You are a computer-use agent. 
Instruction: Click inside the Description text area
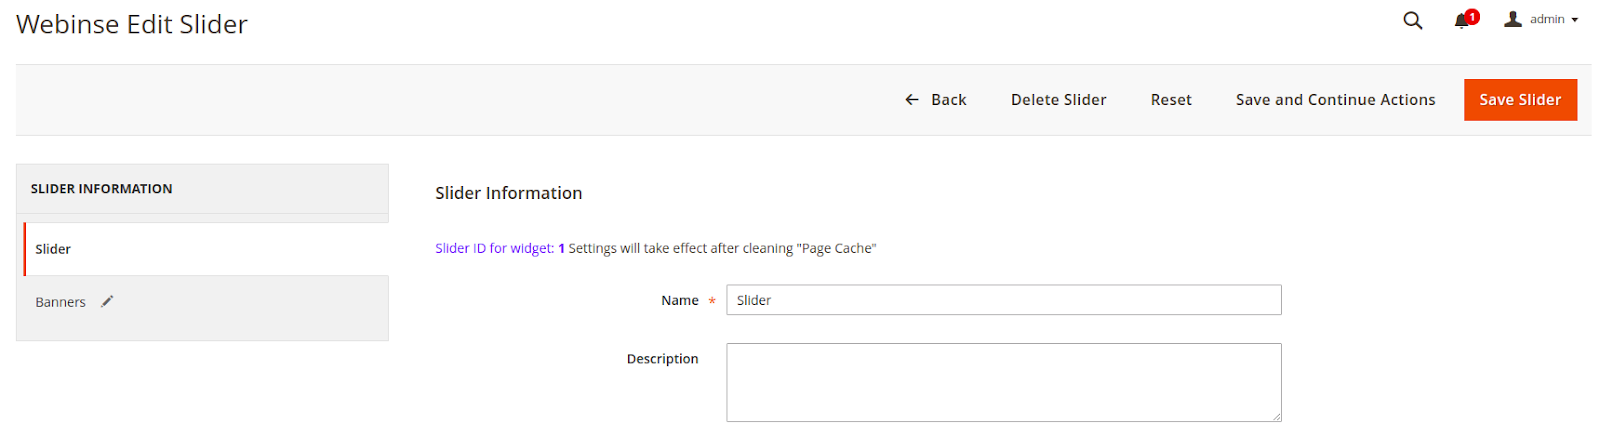(x=1004, y=382)
